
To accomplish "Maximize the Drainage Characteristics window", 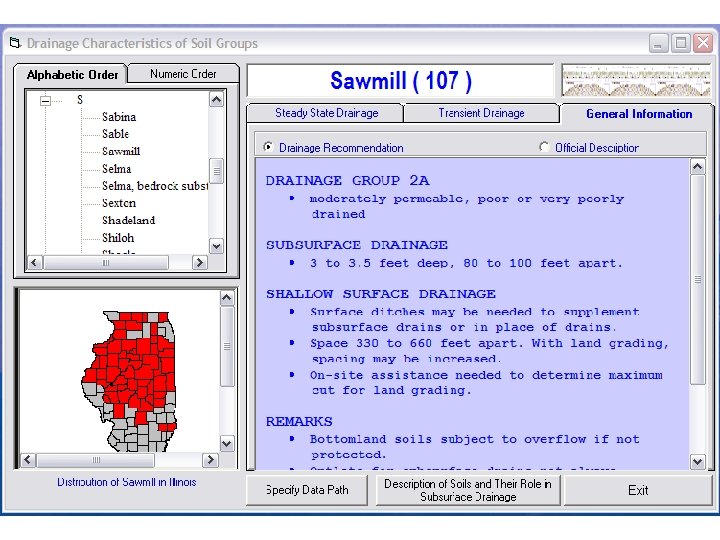I will pyautogui.click(x=681, y=43).
